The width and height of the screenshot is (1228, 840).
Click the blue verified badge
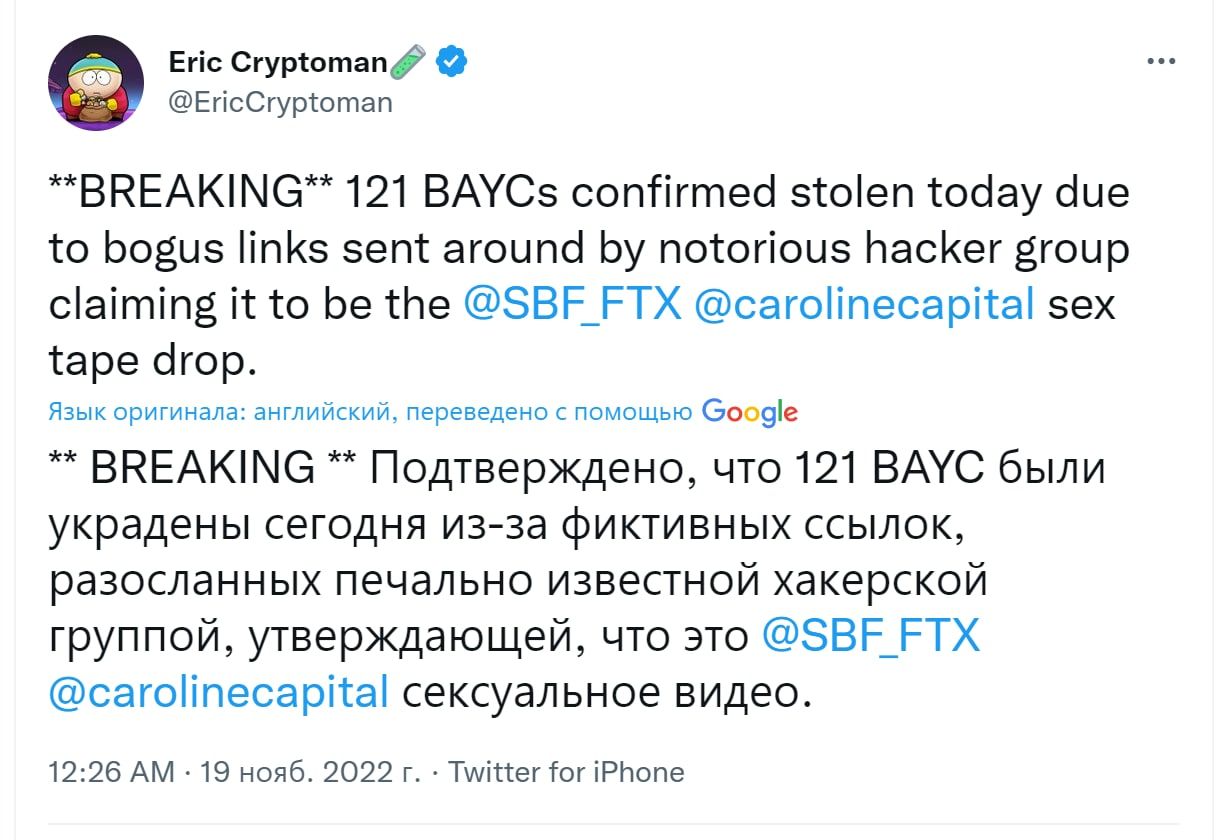(x=455, y=63)
